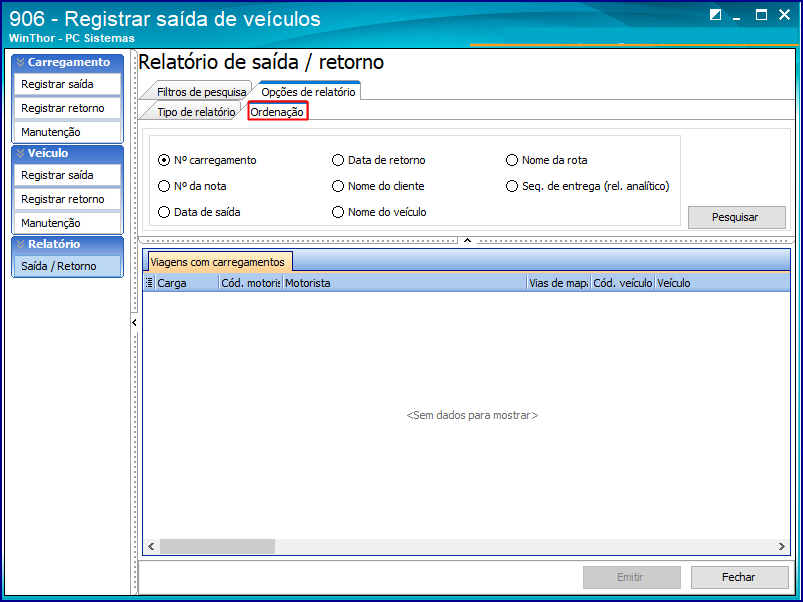
Task: Collapse the Carregamento section header
Action: coord(67,62)
